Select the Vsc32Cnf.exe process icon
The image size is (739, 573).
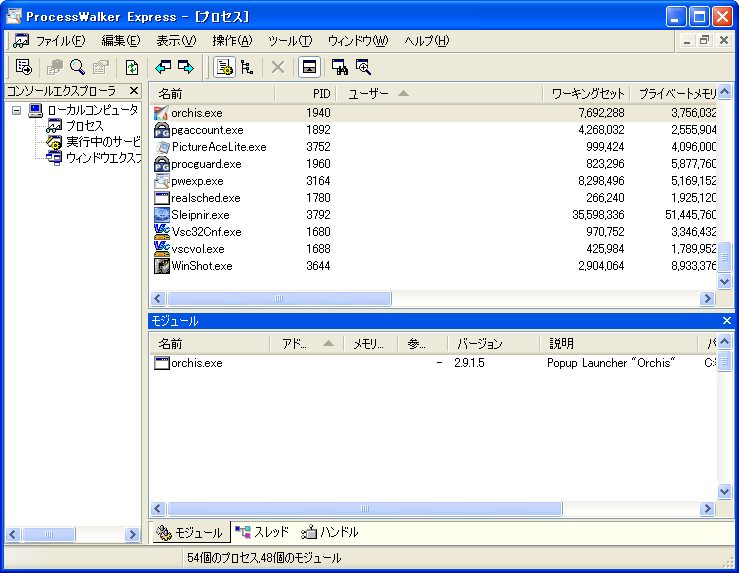[x=161, y=232]
